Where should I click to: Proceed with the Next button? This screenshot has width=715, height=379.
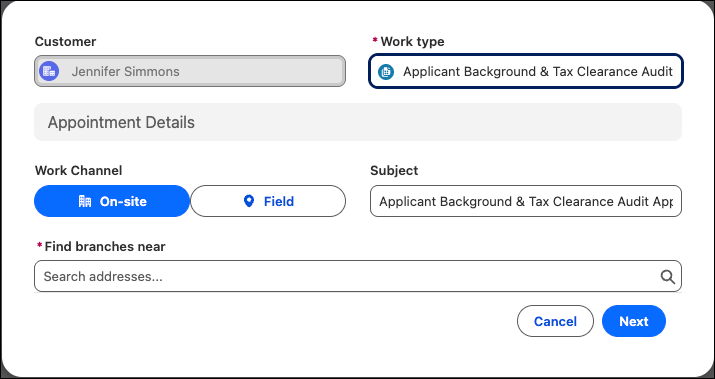tap(634, 321)
